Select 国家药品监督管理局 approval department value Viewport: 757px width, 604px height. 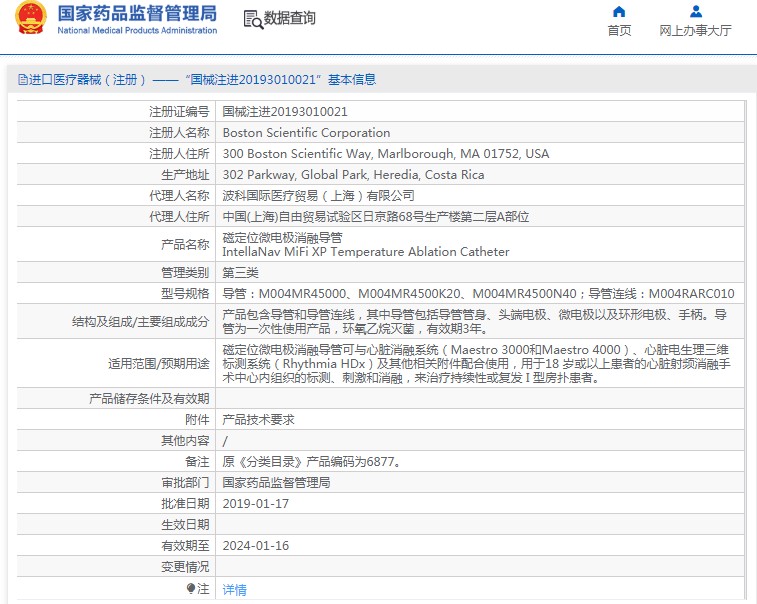(x=276, y=483)
